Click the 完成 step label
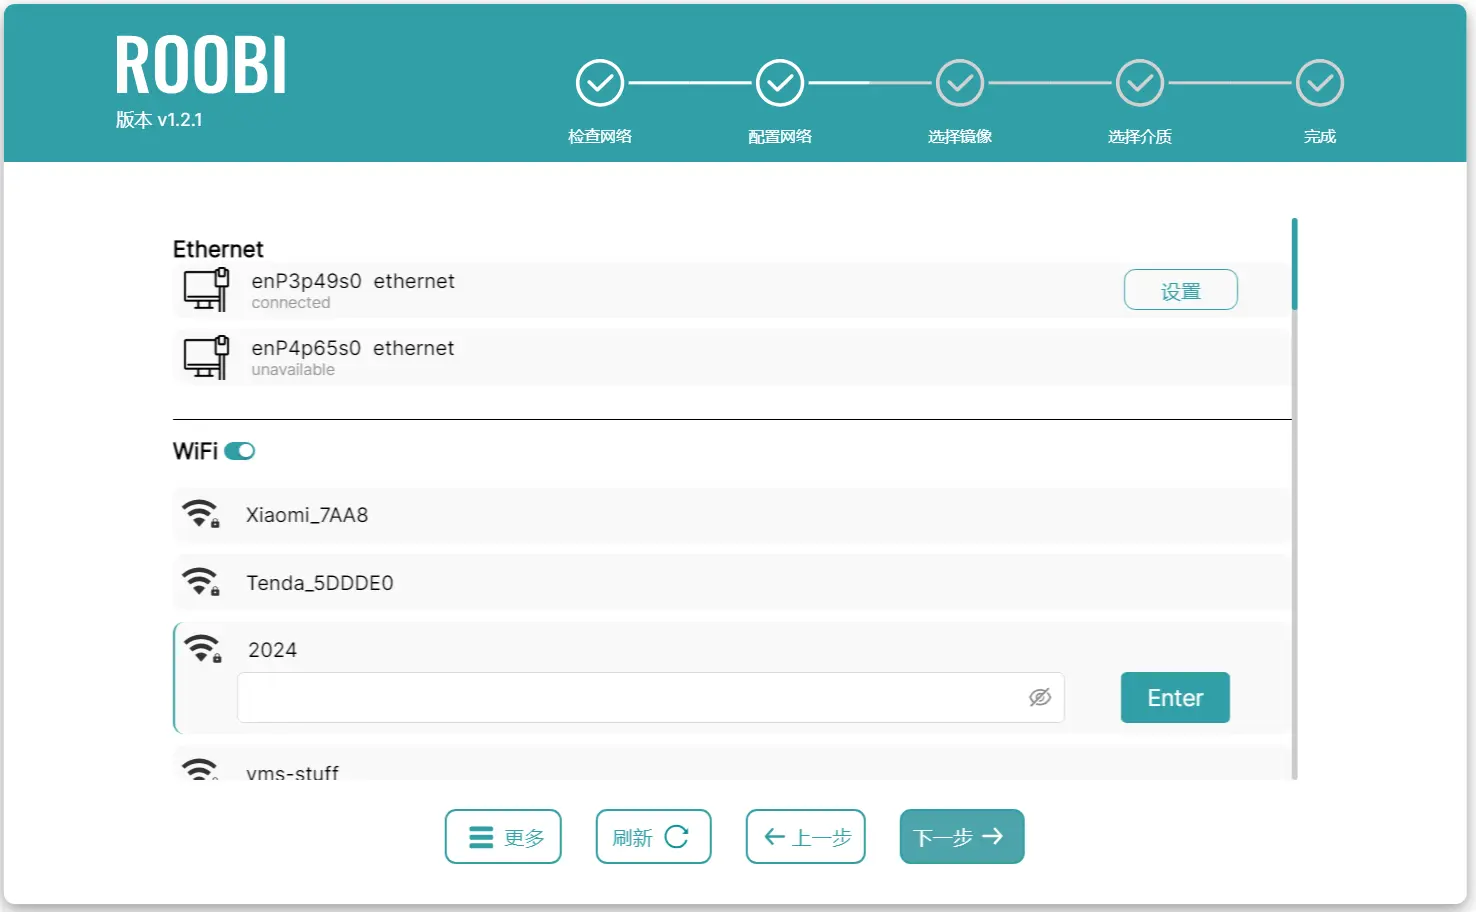The height and width of the screenshot is (912, 1476). 1320,136
